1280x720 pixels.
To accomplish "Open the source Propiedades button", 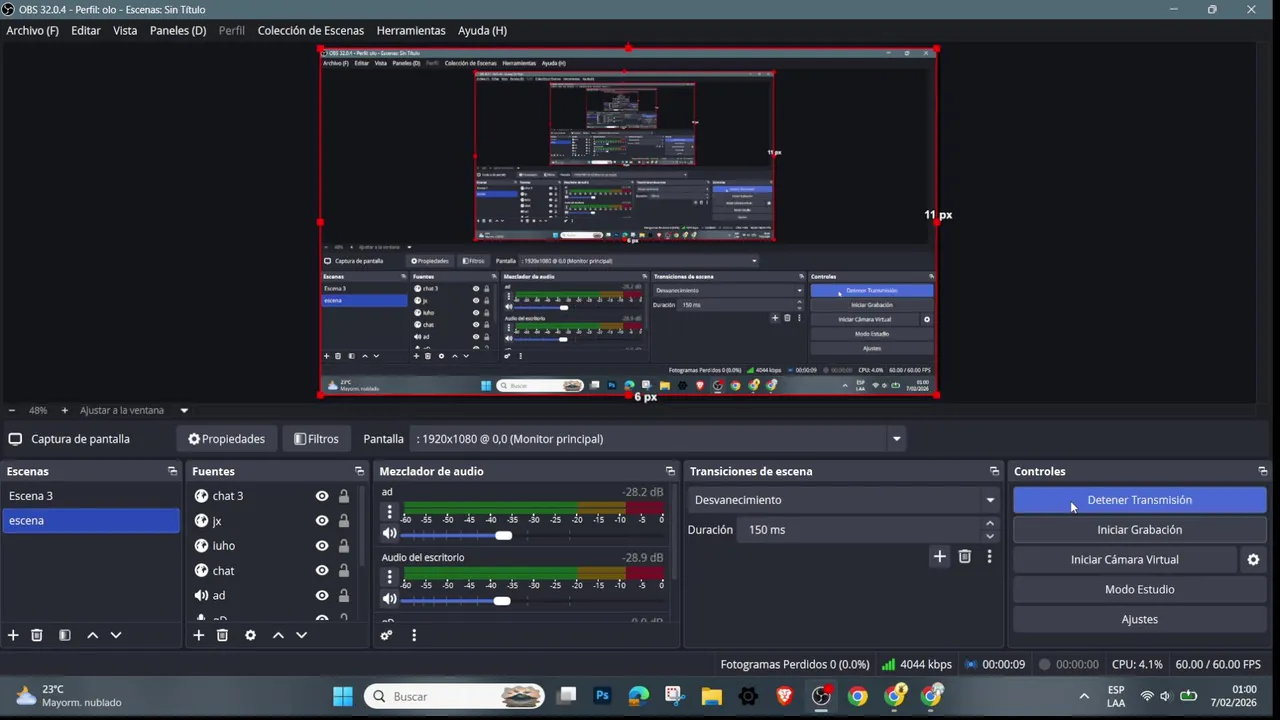I will point(227,439).
